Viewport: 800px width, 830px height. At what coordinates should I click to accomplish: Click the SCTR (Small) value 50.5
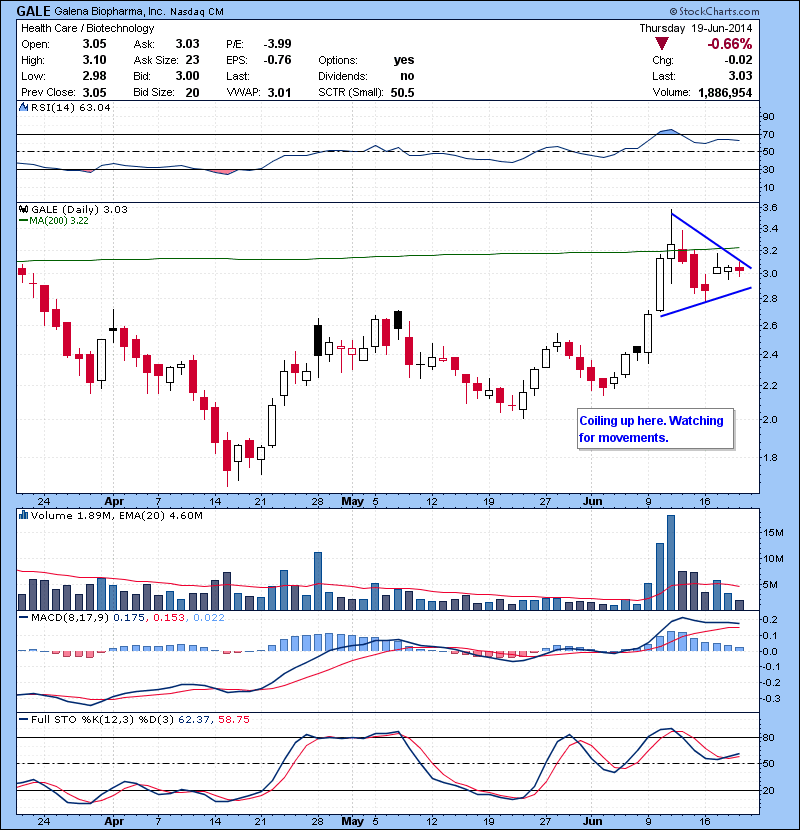coord(402,93)
